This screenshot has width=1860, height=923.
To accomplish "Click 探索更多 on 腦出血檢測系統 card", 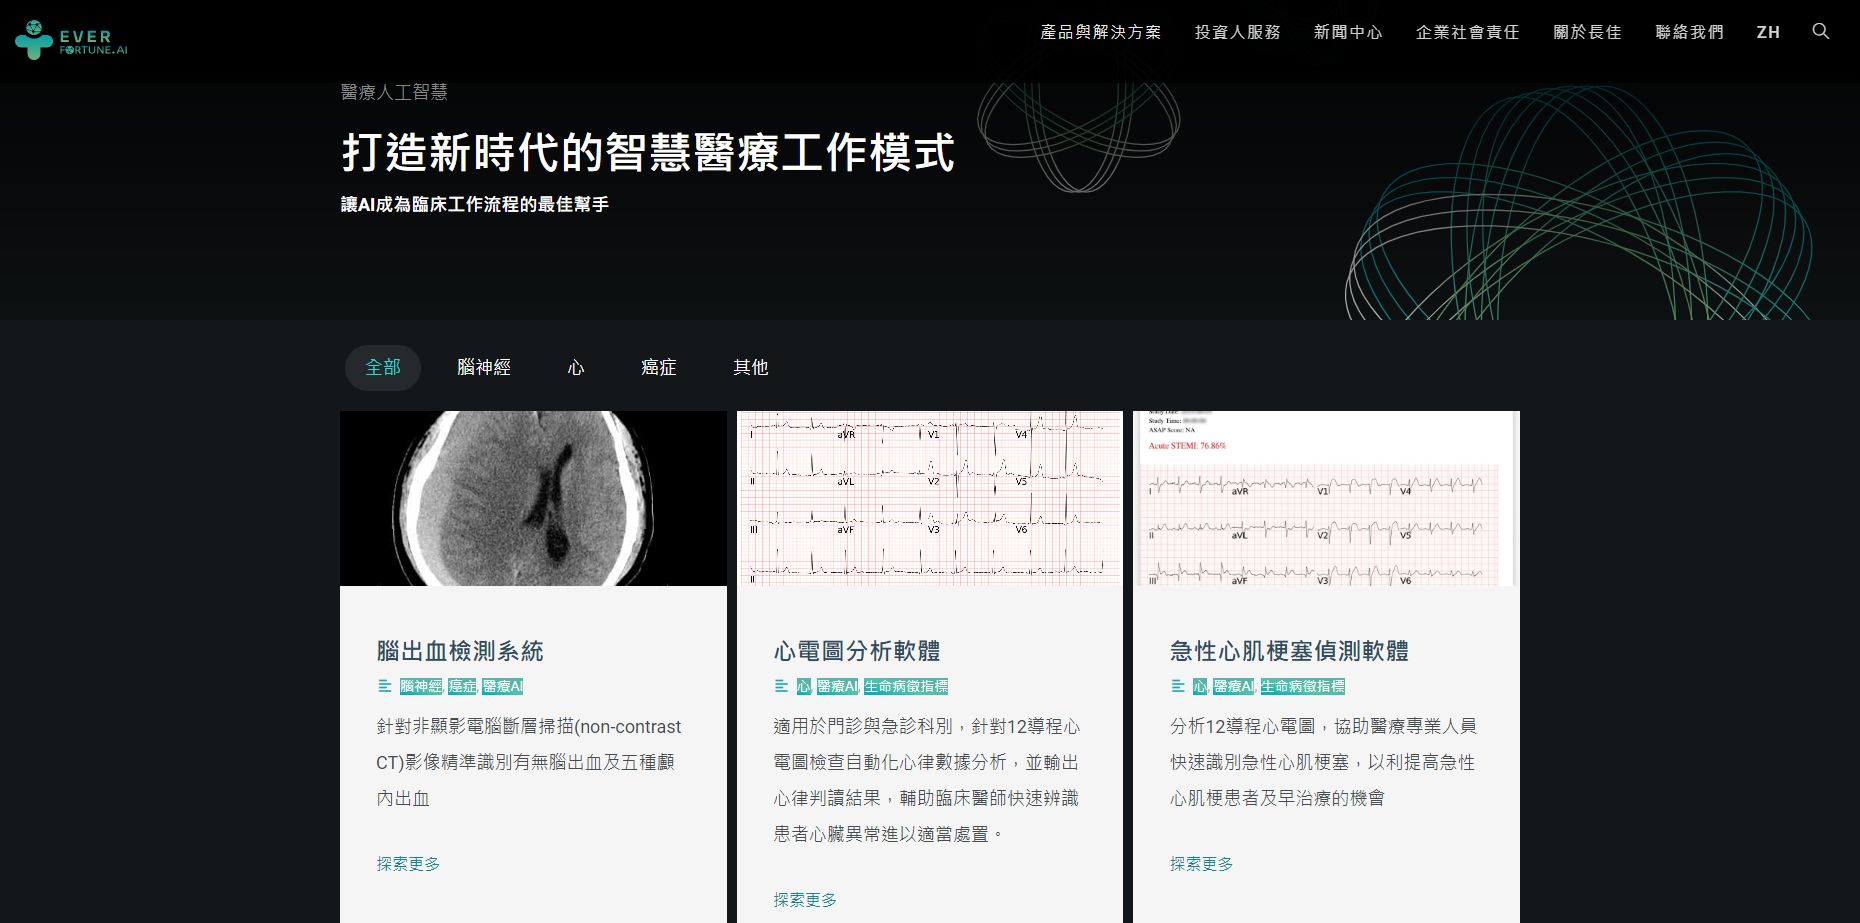I will pos(408,864).
